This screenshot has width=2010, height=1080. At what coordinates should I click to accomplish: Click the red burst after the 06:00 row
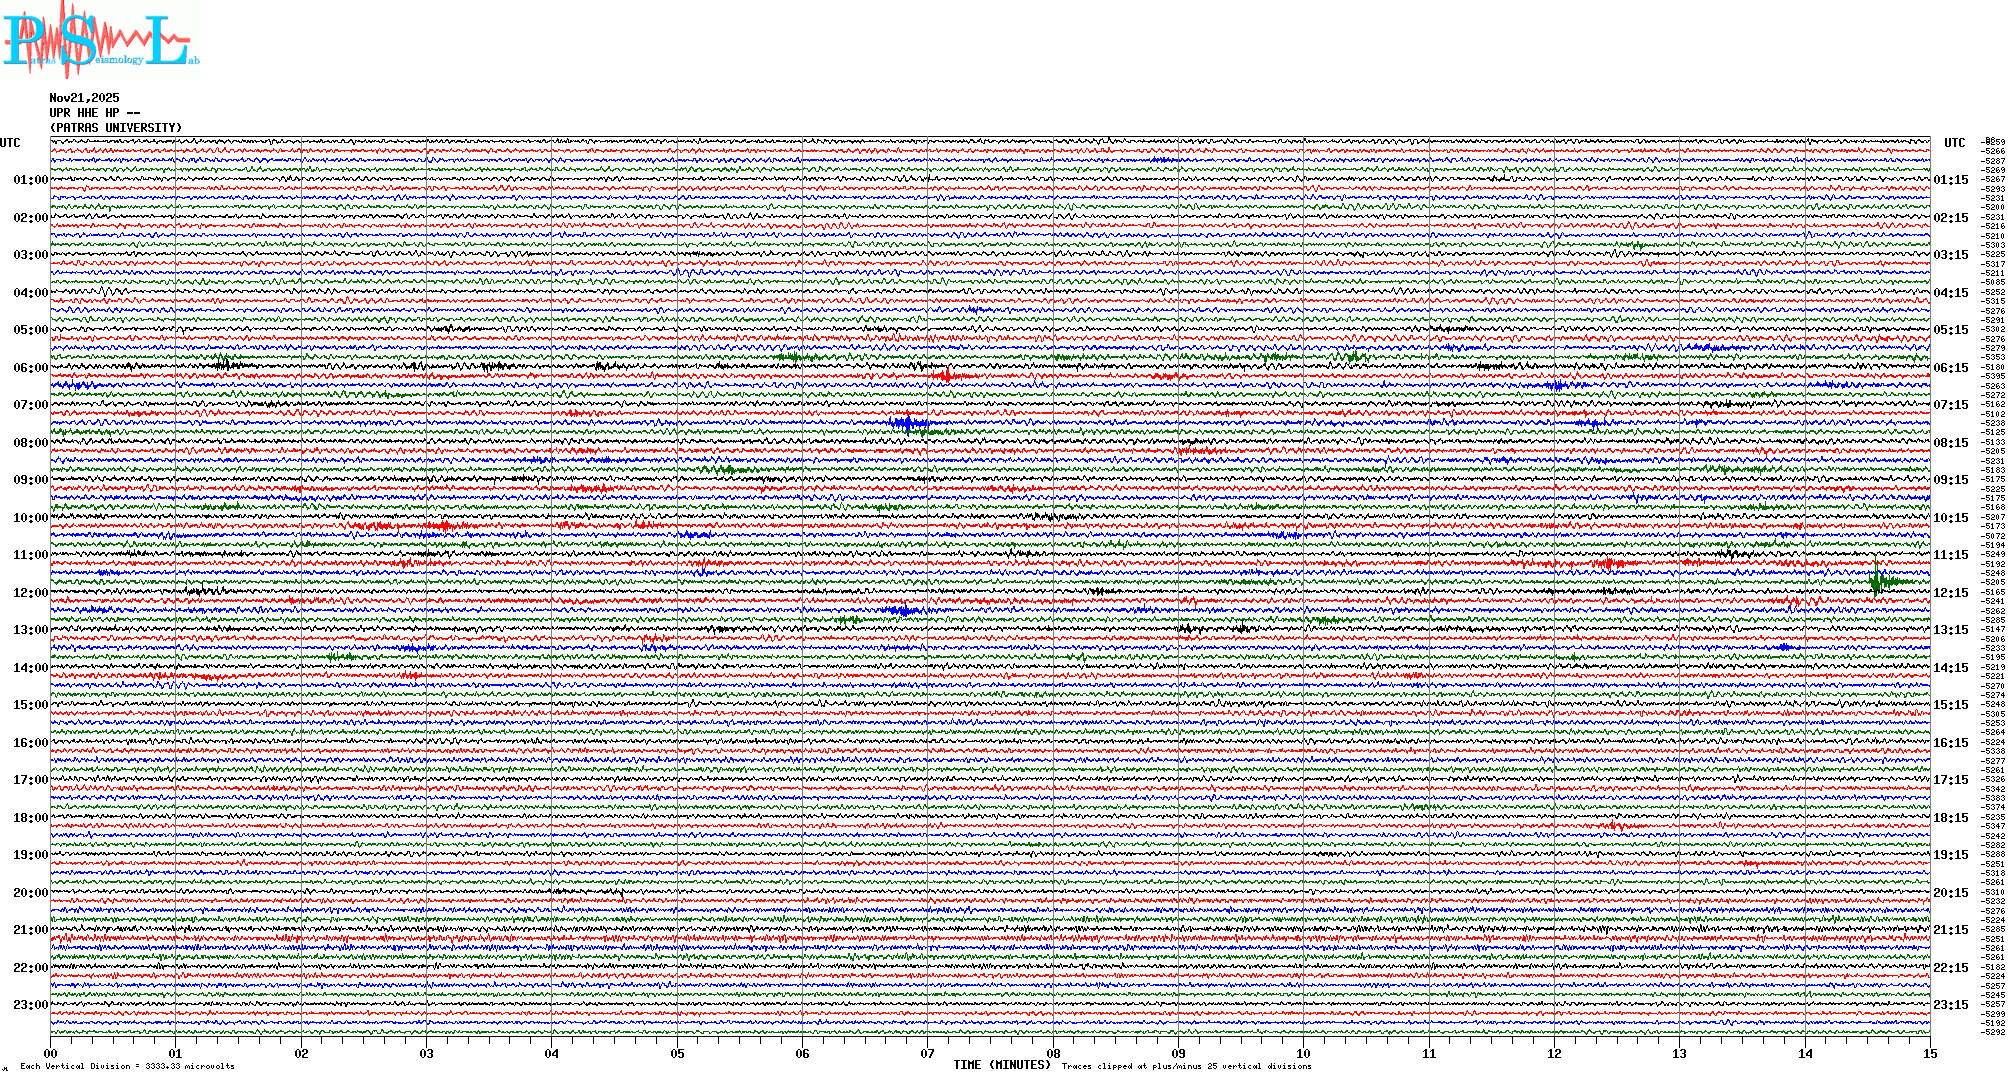point(946,376)
